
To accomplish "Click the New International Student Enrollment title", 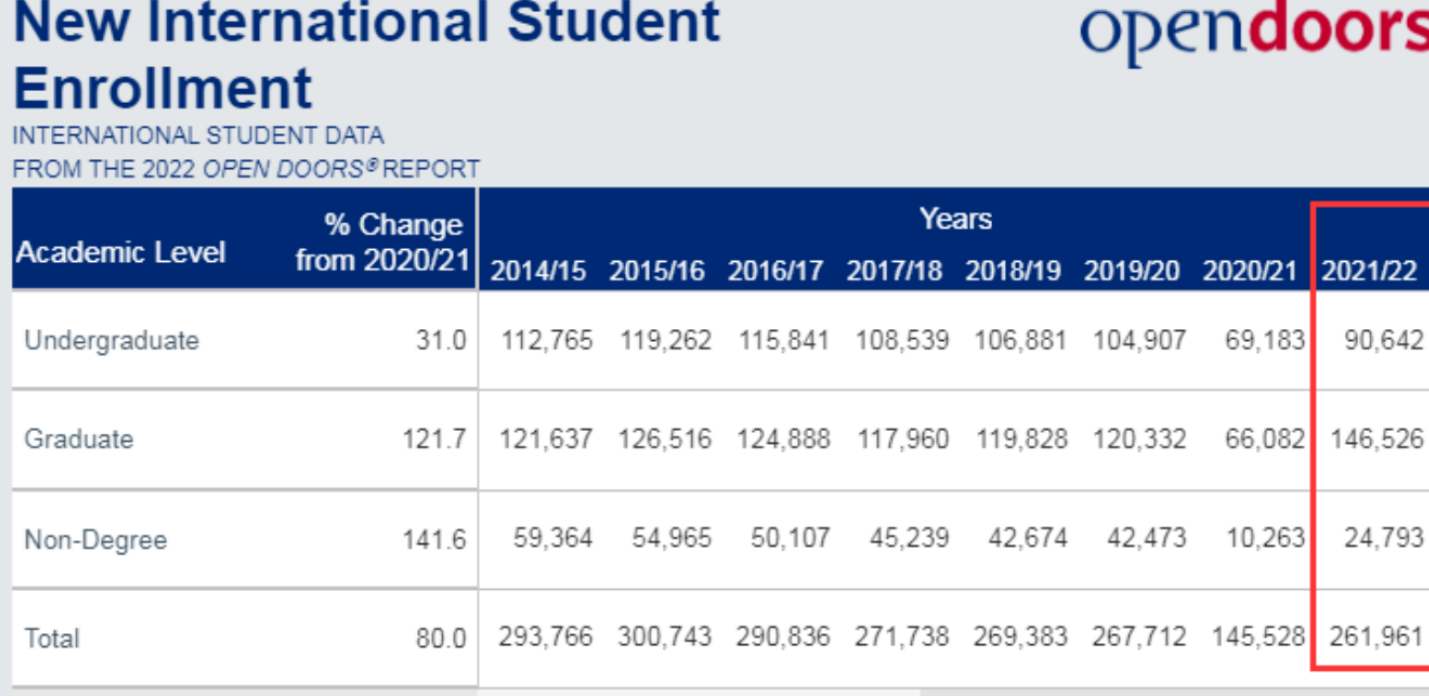I will 366,55.
